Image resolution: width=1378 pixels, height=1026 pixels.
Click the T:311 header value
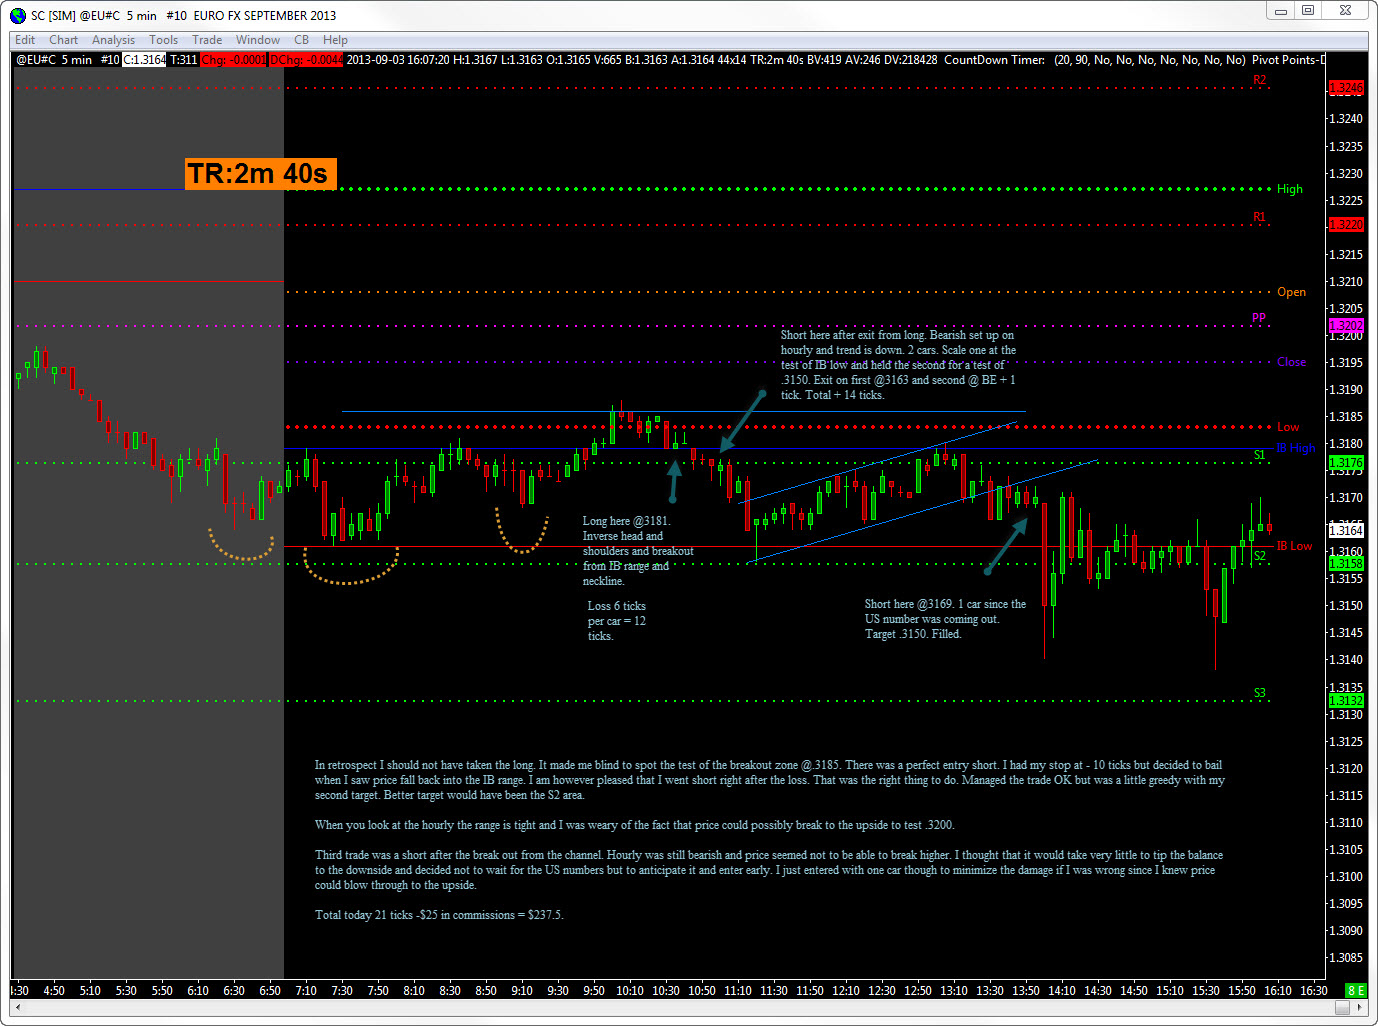[x=183, y=60]
